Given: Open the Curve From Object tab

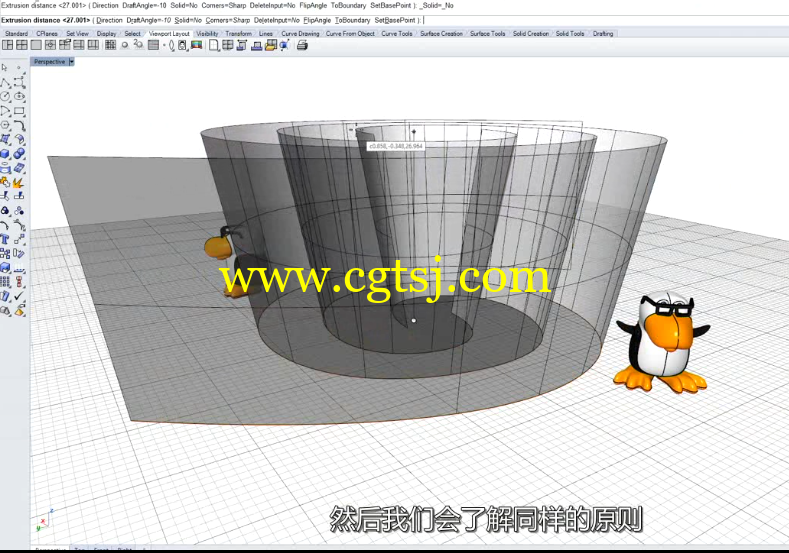Looking at the screenshot, I should coord(350,34).
